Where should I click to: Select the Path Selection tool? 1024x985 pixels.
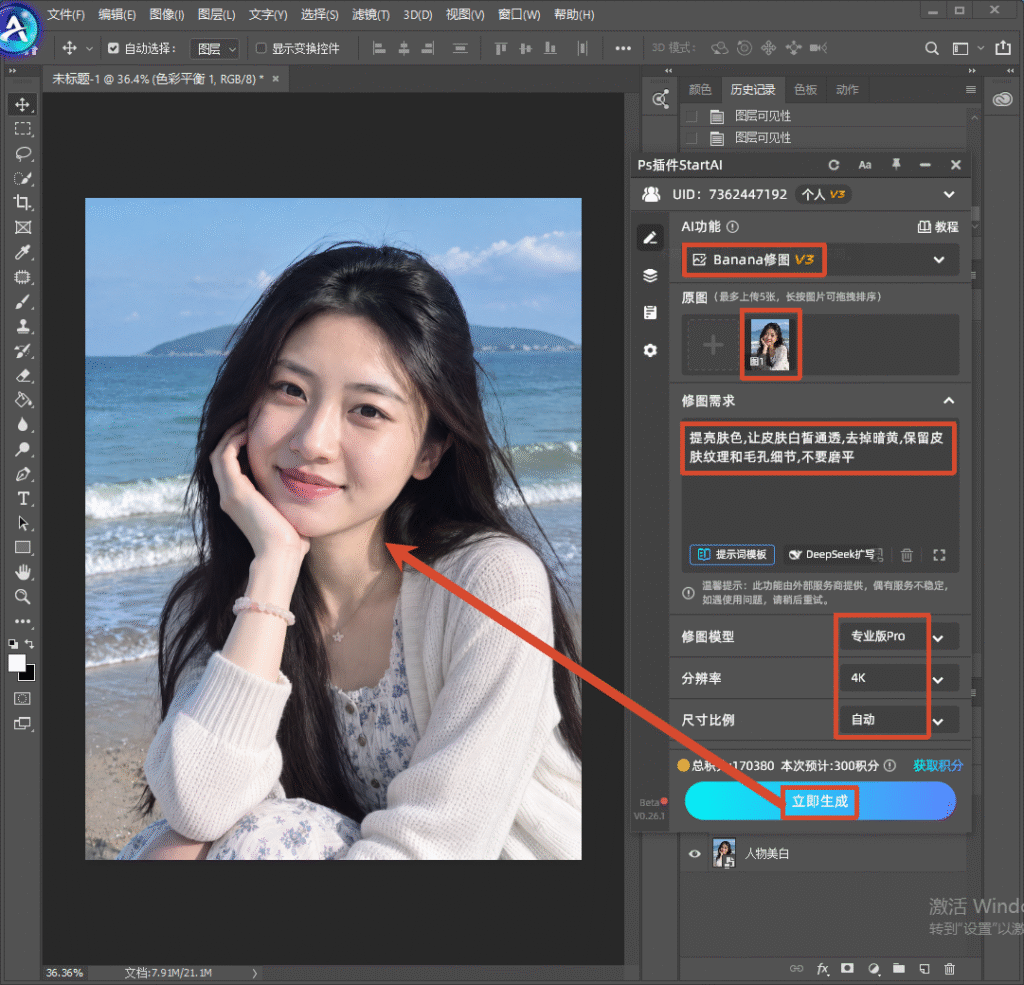[x=23, y=523]
